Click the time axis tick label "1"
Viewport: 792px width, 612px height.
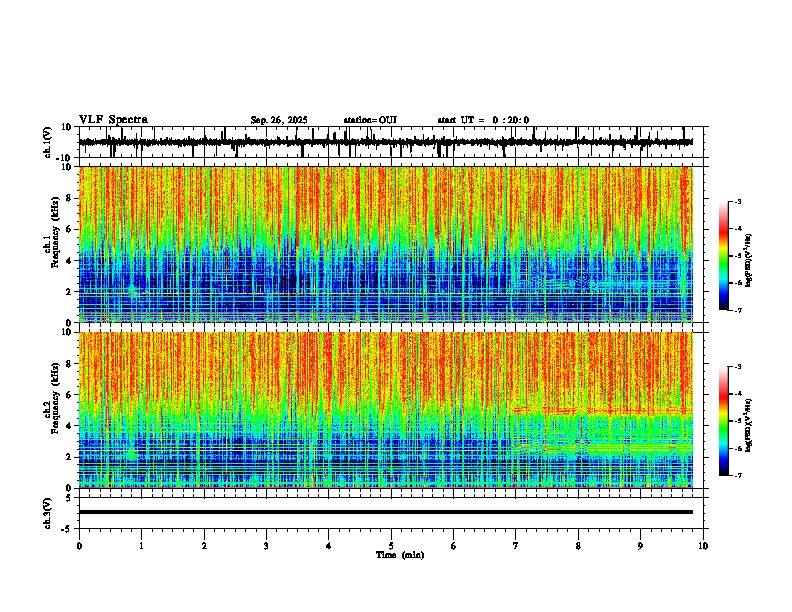[x=141, y=546]
